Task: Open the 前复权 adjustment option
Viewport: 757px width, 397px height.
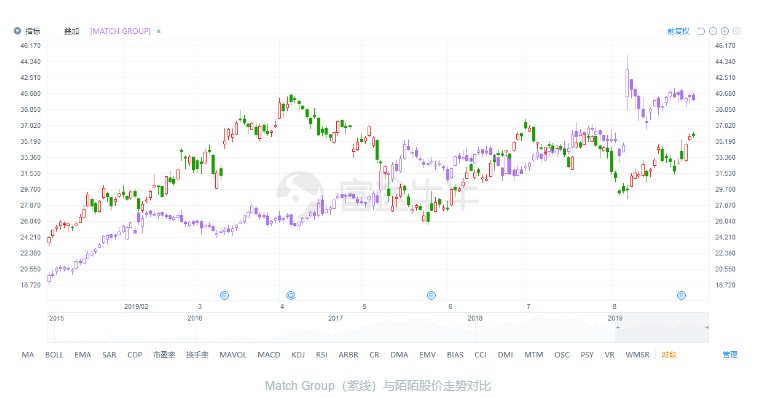Action: point(678,31)
